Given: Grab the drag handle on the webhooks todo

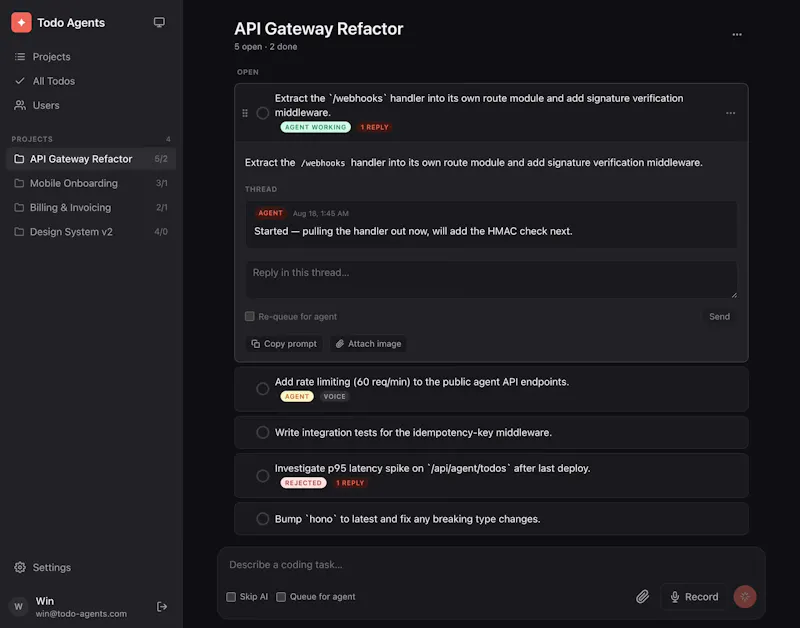Looking at the screenshot, I should coord(245,113).
